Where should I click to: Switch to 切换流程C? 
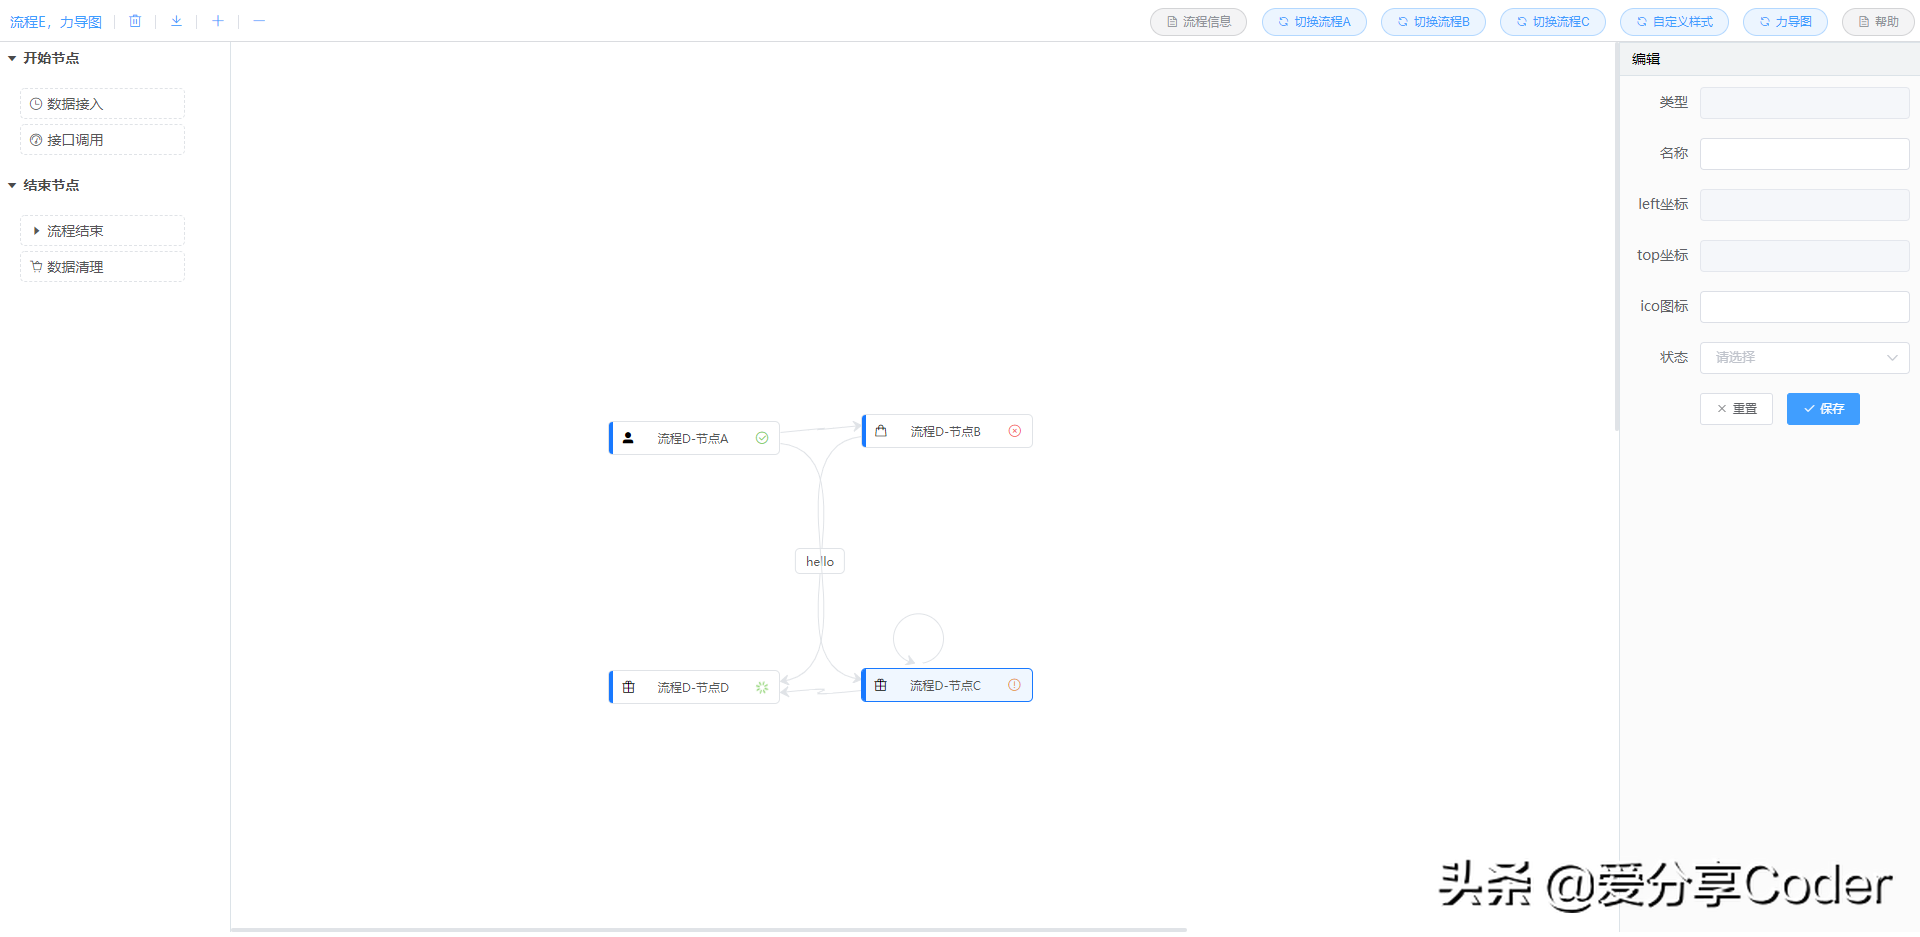1552,22
